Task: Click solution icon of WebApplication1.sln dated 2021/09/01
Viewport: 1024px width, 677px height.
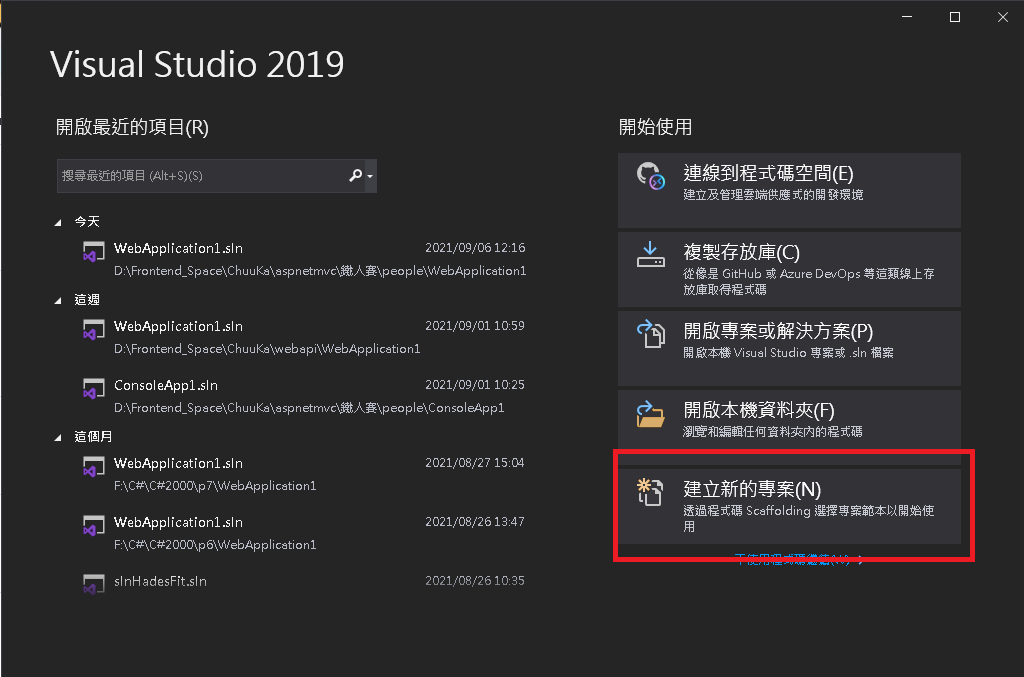Action: pyautogui.click(x=93, y=330)
